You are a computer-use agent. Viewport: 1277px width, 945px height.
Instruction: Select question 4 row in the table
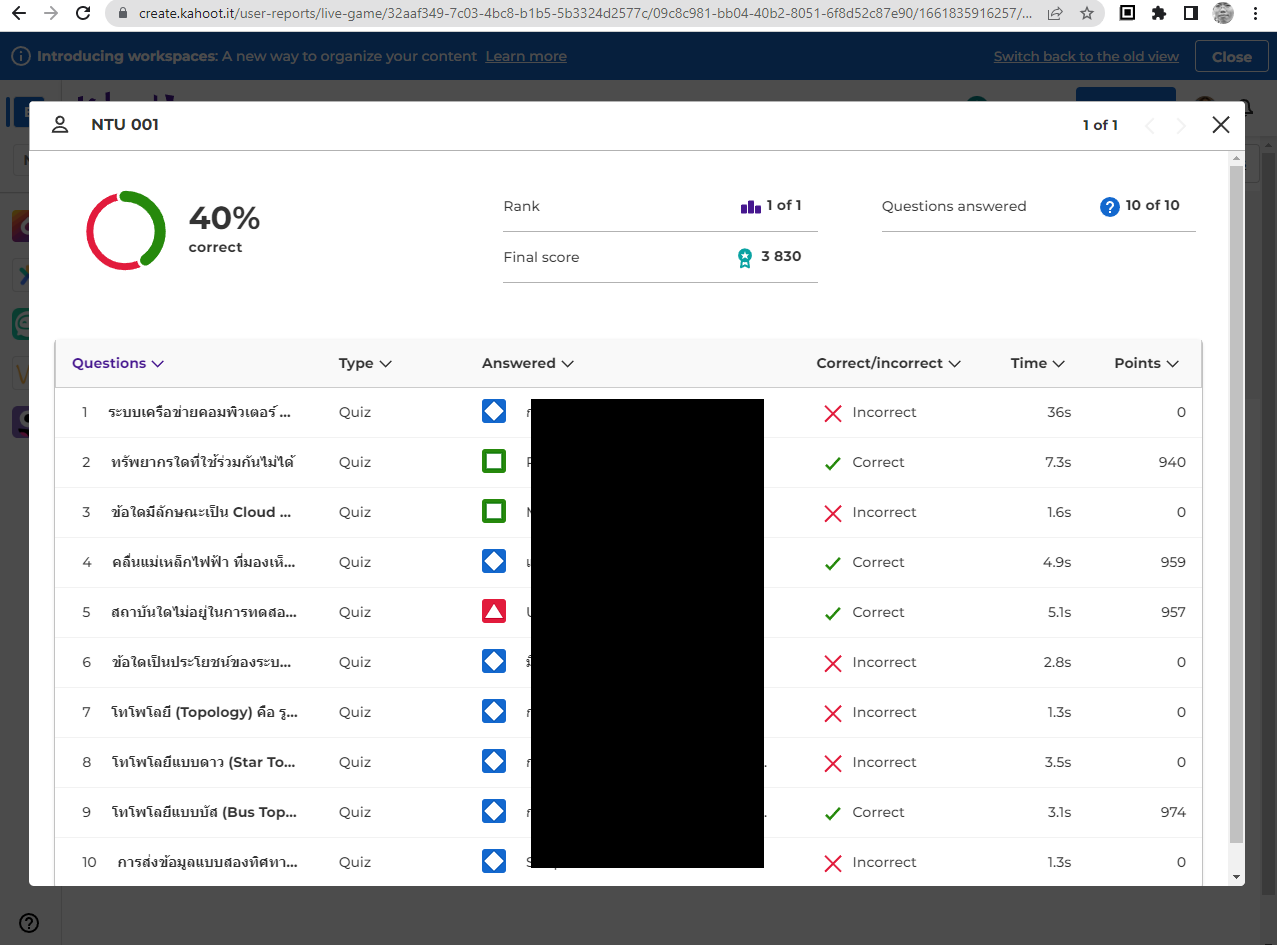pos(204,562)
